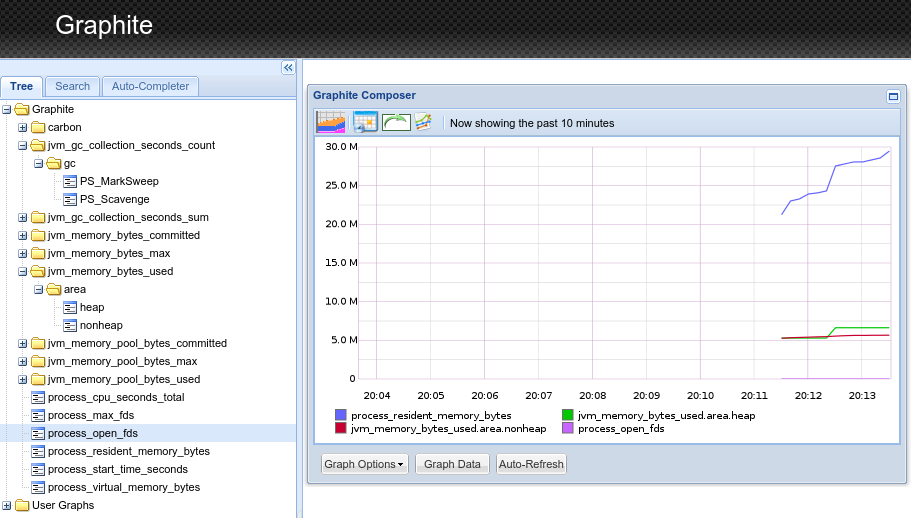Click the 'Now showing the past 10 minutes' text
This screenshot has width=911, height=518.
point(532,123)
